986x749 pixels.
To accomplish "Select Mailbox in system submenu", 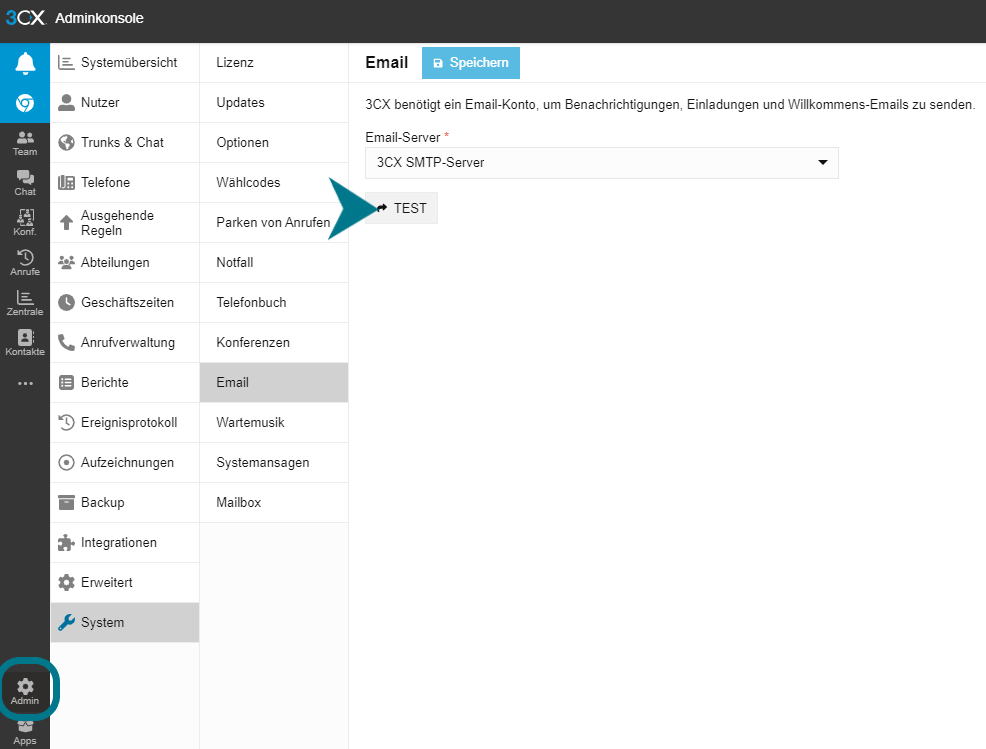I will 274,502.
